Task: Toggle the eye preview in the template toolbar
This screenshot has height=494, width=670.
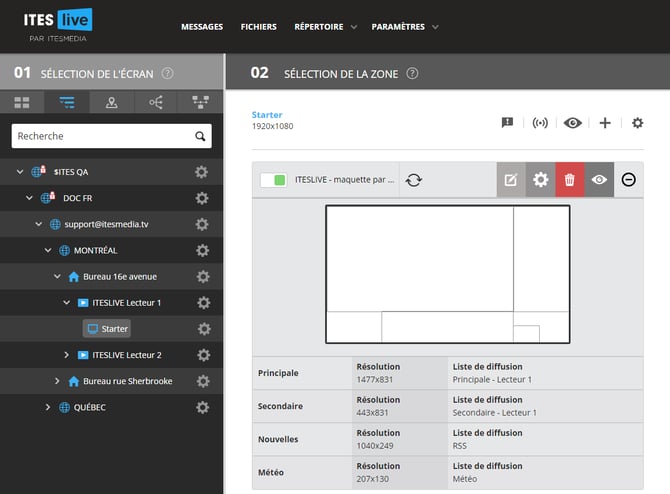Action: click(x=599, y=180)
